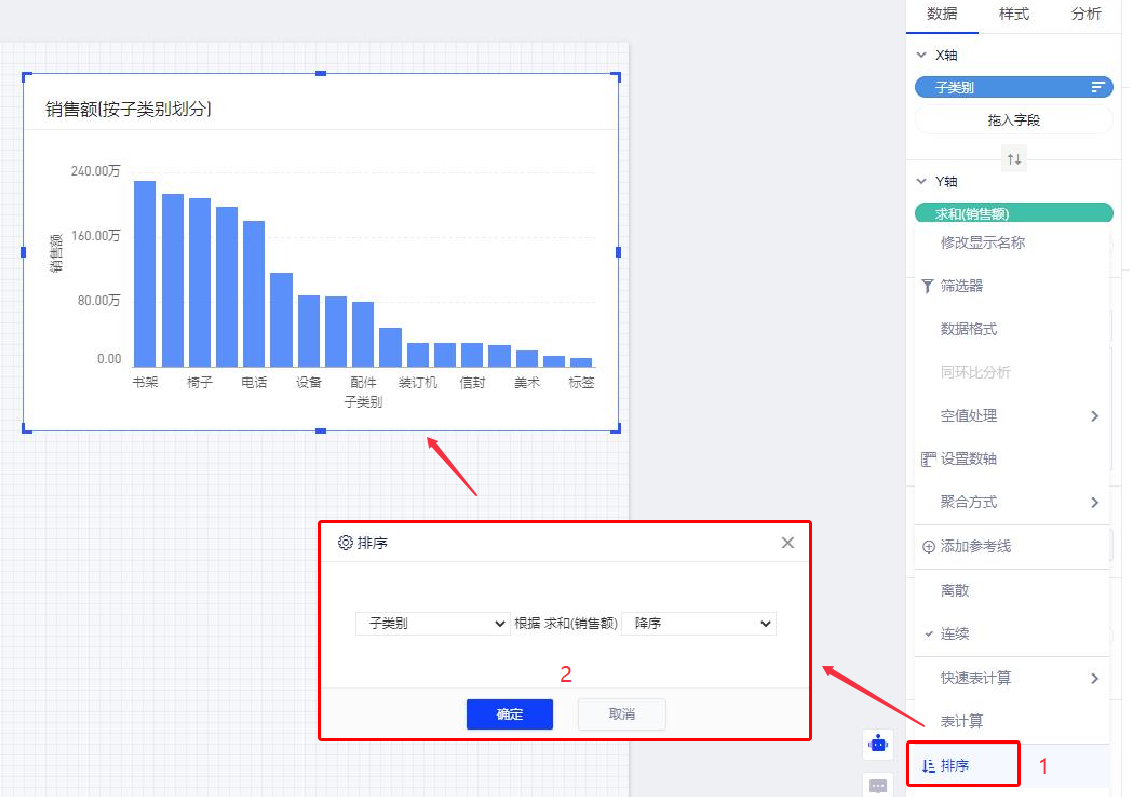Click the sort icon on the 子类别 pill
This screenshot has height=797, width=1130.
click(1097, 88)
